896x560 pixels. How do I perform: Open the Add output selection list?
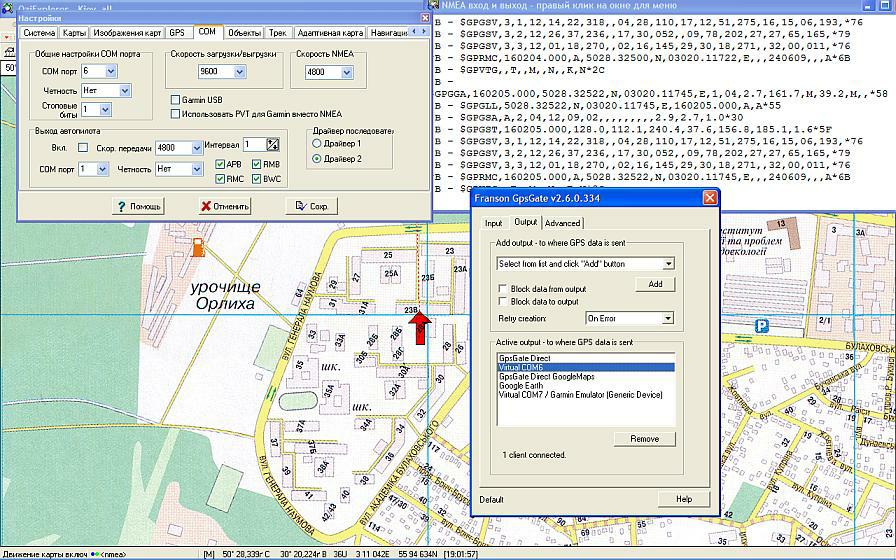pos(668,264)
